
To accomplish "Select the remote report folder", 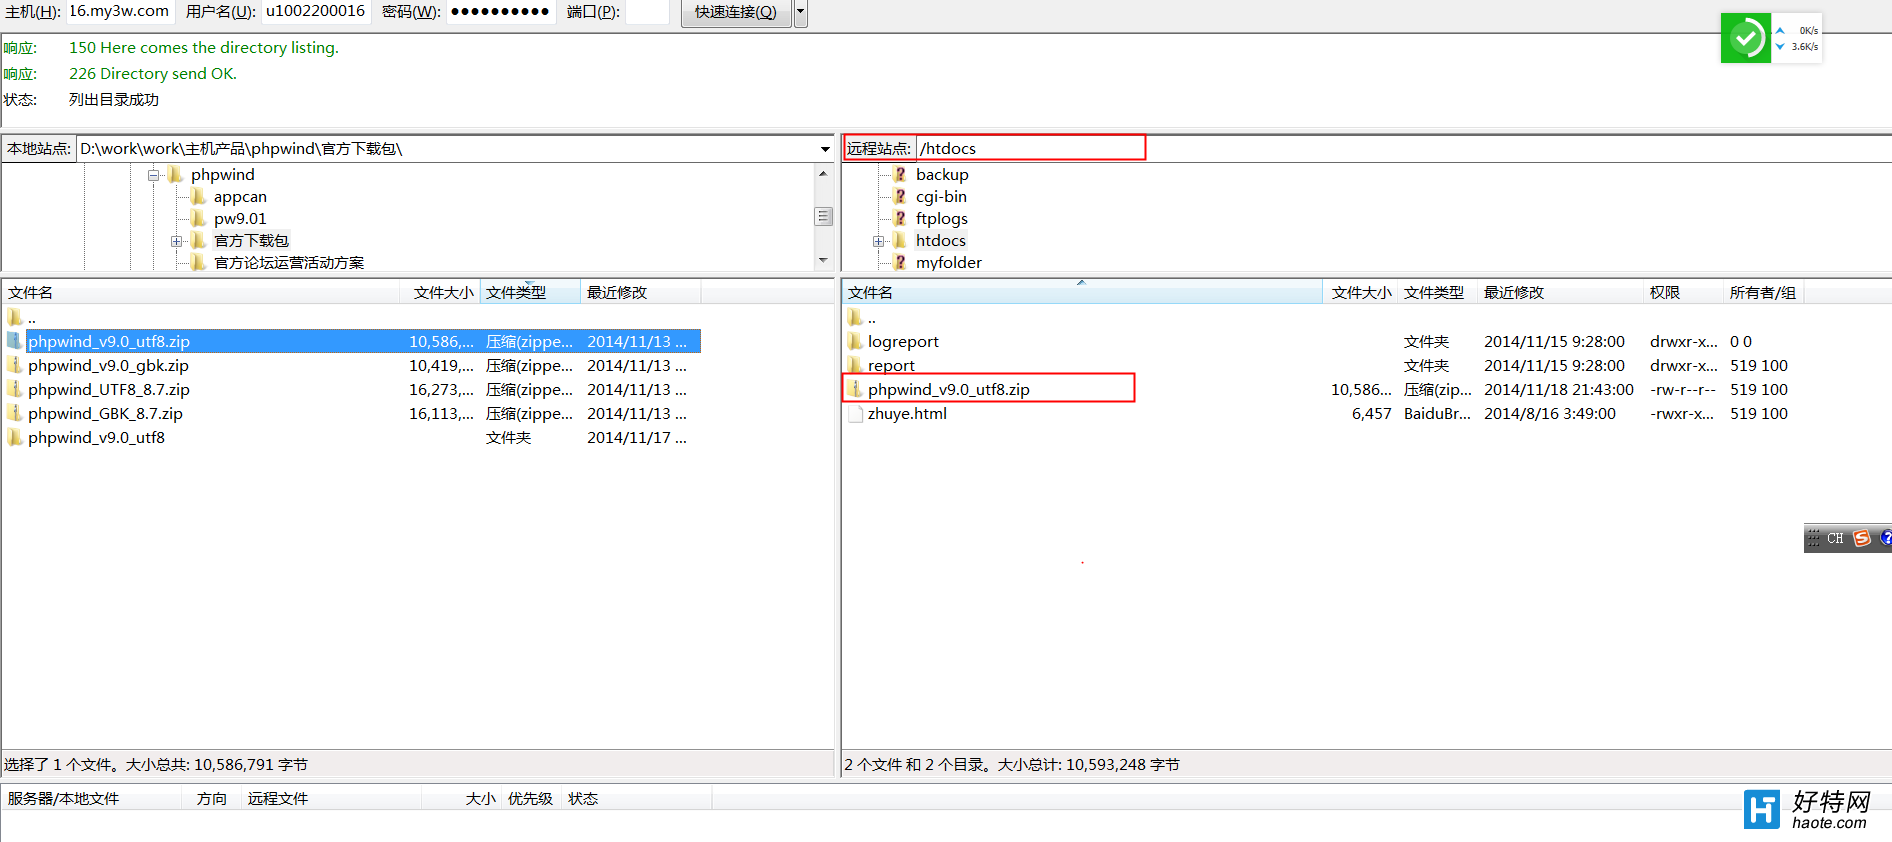I will 891,366.
